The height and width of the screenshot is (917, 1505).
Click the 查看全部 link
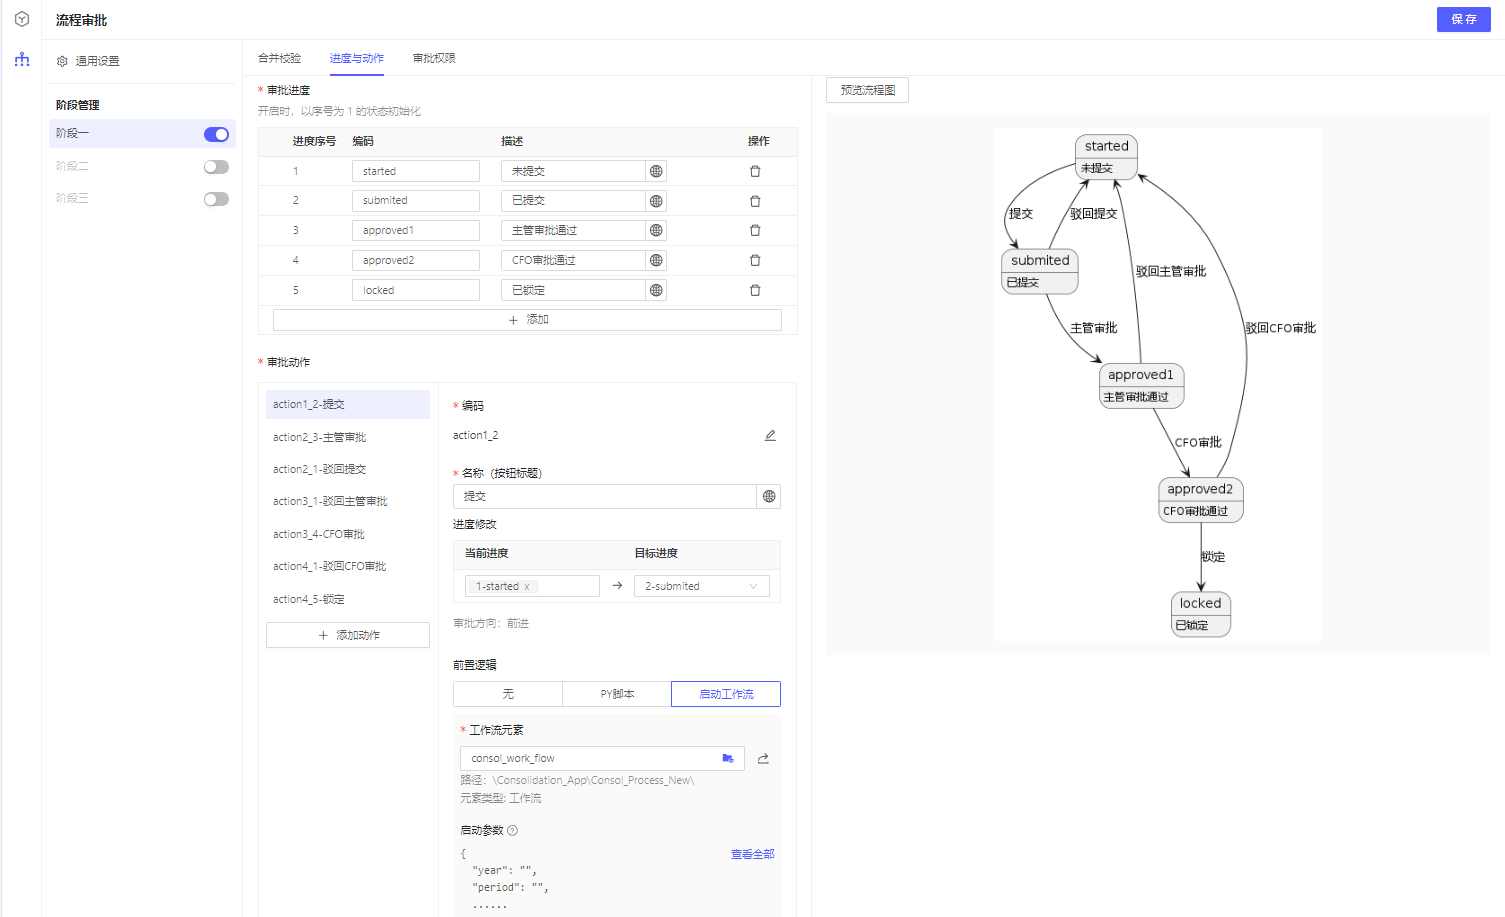tap(752, 854)
